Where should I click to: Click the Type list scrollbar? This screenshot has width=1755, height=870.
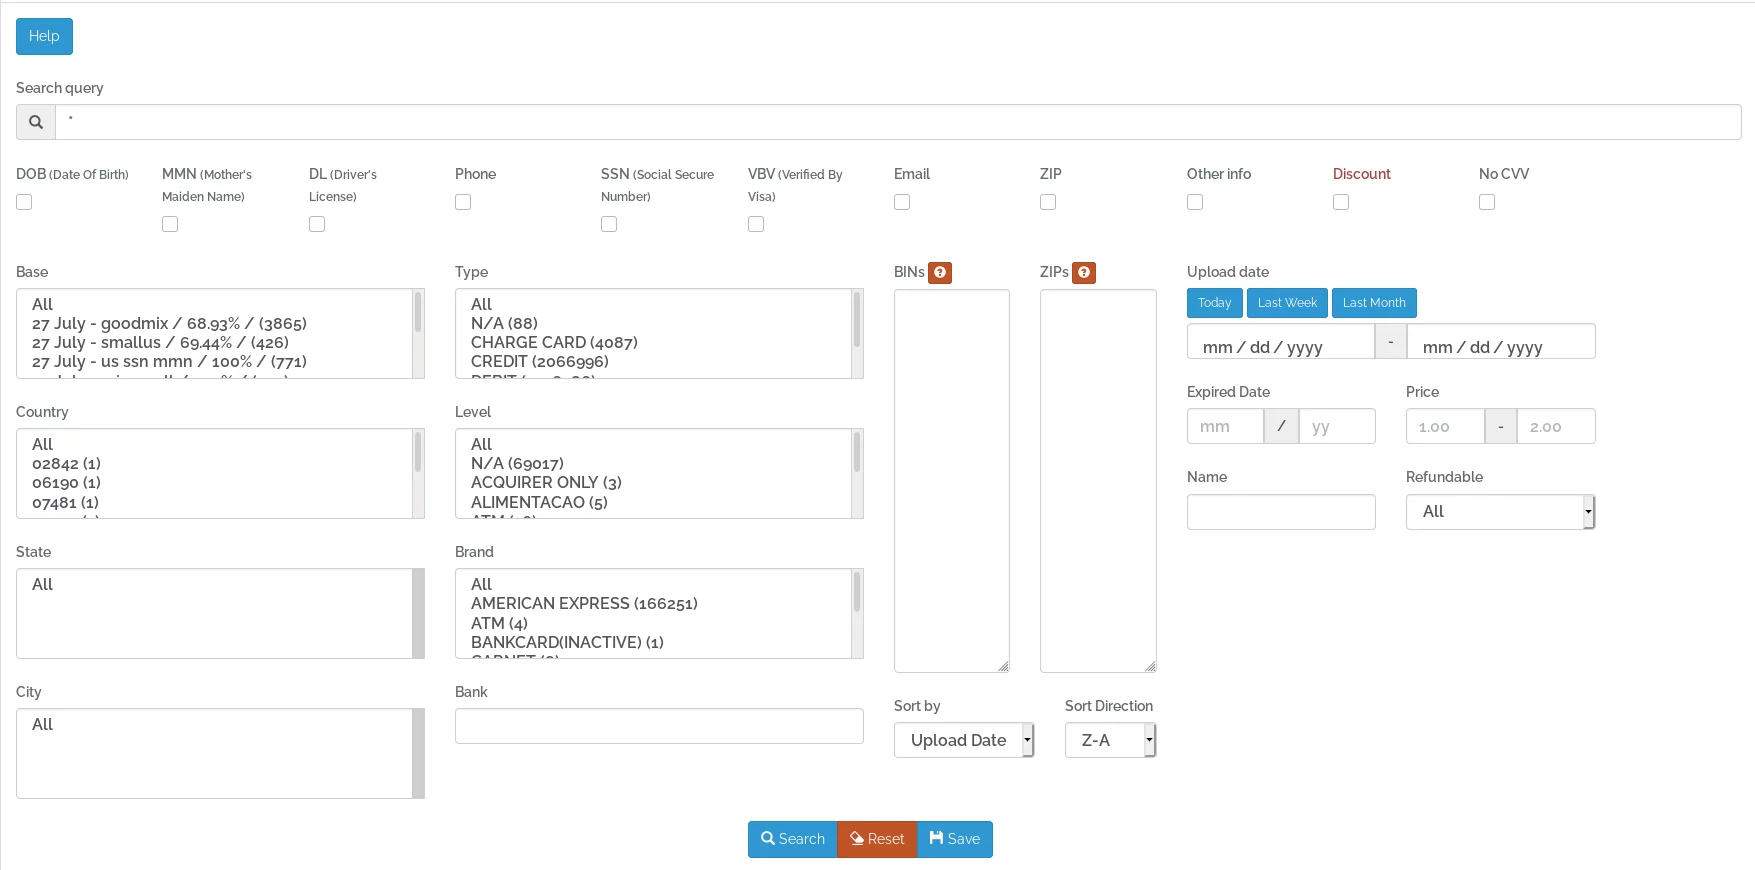pos(857,334)
